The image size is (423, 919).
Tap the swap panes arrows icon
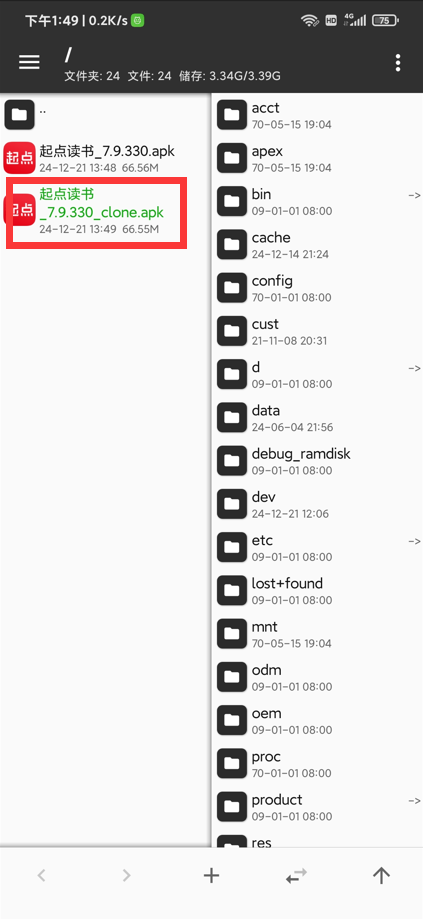point(296,876)
